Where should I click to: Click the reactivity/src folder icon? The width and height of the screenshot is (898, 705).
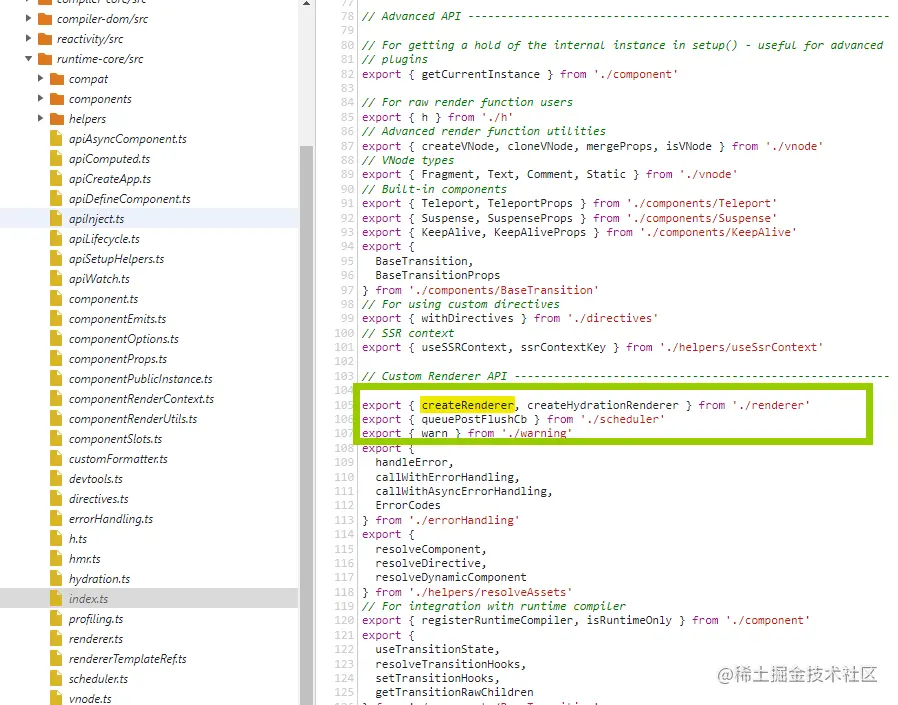pyautogui.click(x=45, y=39)
